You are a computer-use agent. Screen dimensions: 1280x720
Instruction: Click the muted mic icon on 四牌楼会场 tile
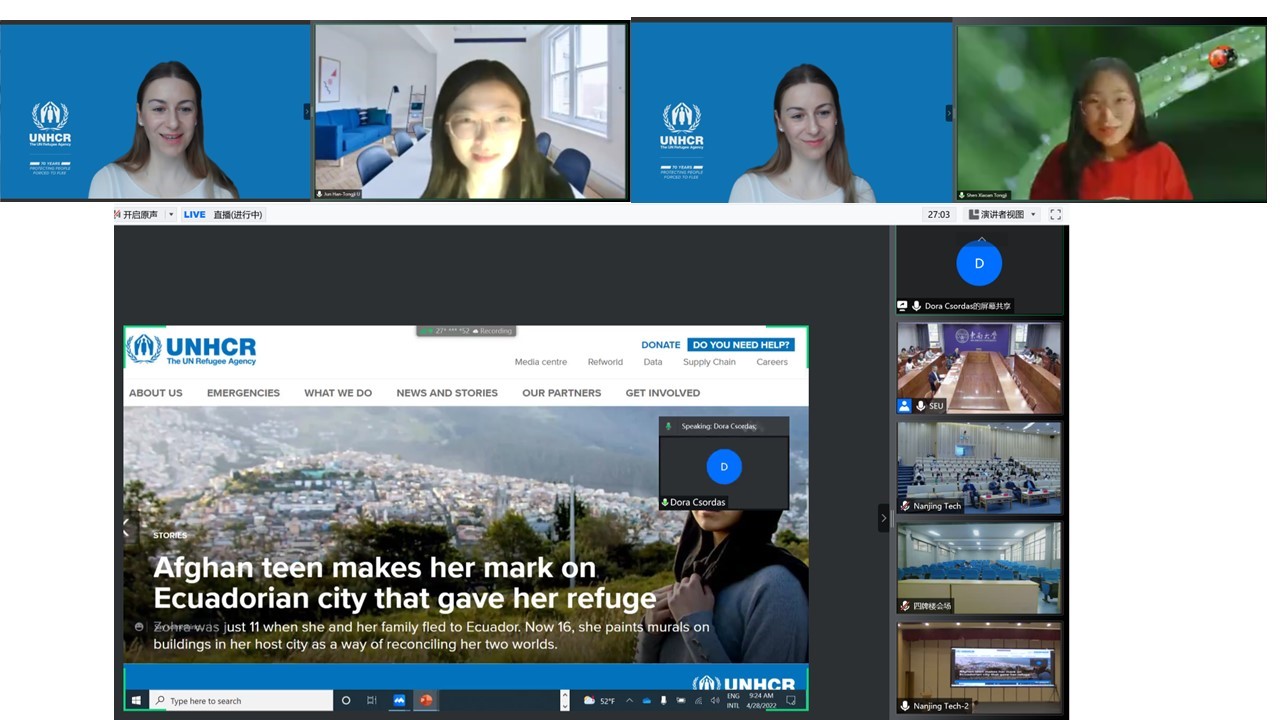[x=905, y=606]
